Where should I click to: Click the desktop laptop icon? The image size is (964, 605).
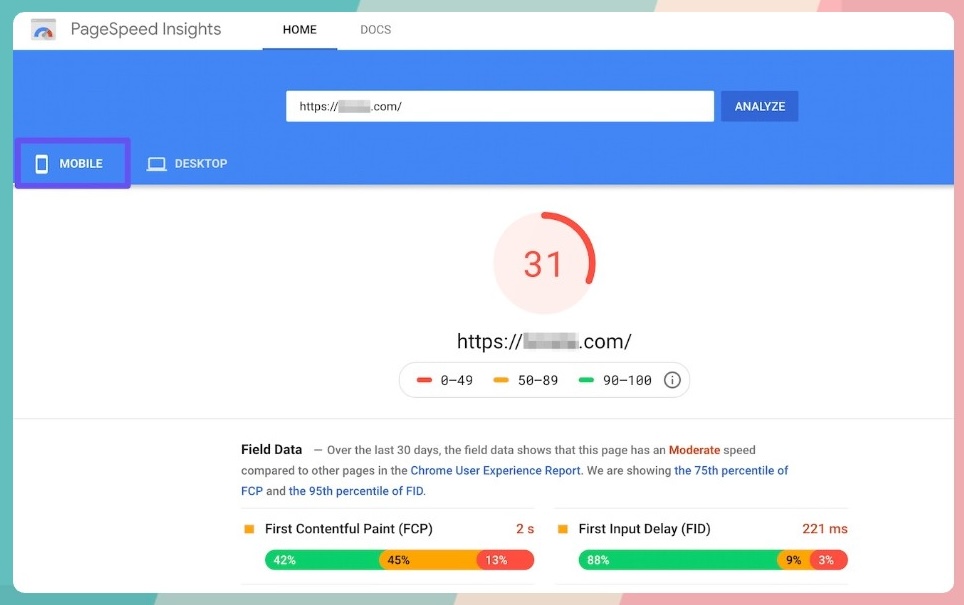point(156,164)
